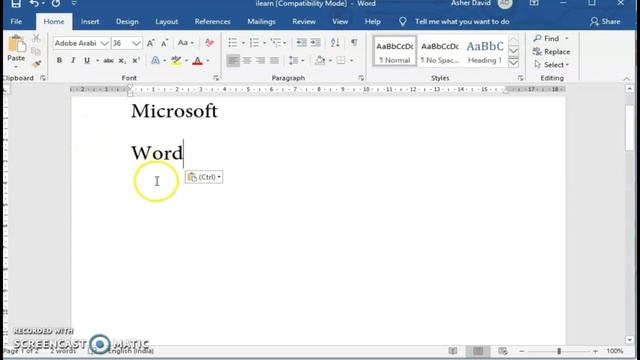Viewport: 640px width, 360px height.
Task: Increase font size with Grow Font icon
Action: 151,43
